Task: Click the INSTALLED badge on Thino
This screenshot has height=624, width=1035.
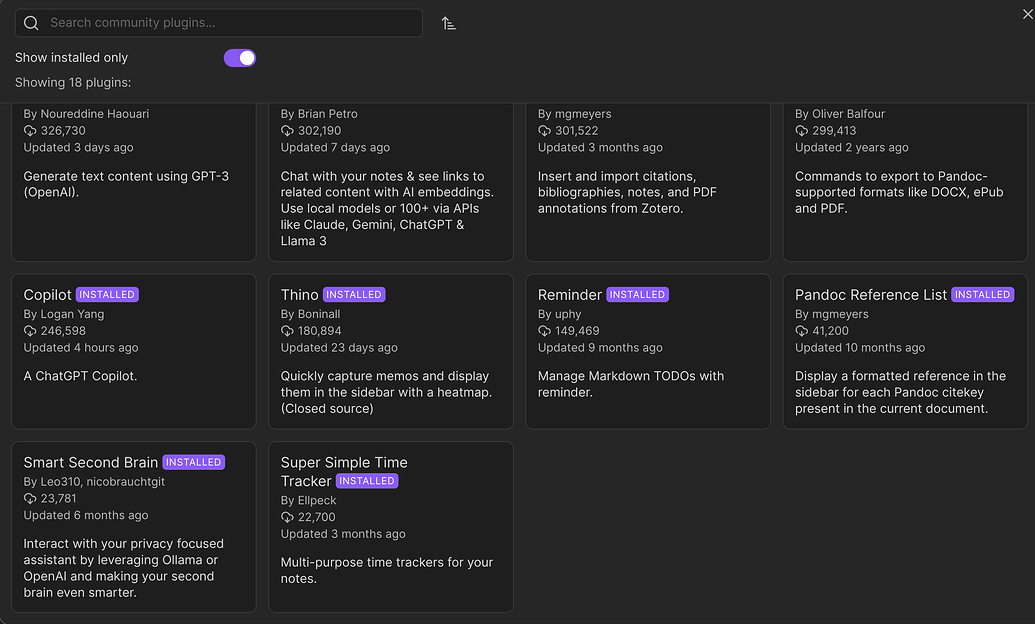Action: click(354, 295)
